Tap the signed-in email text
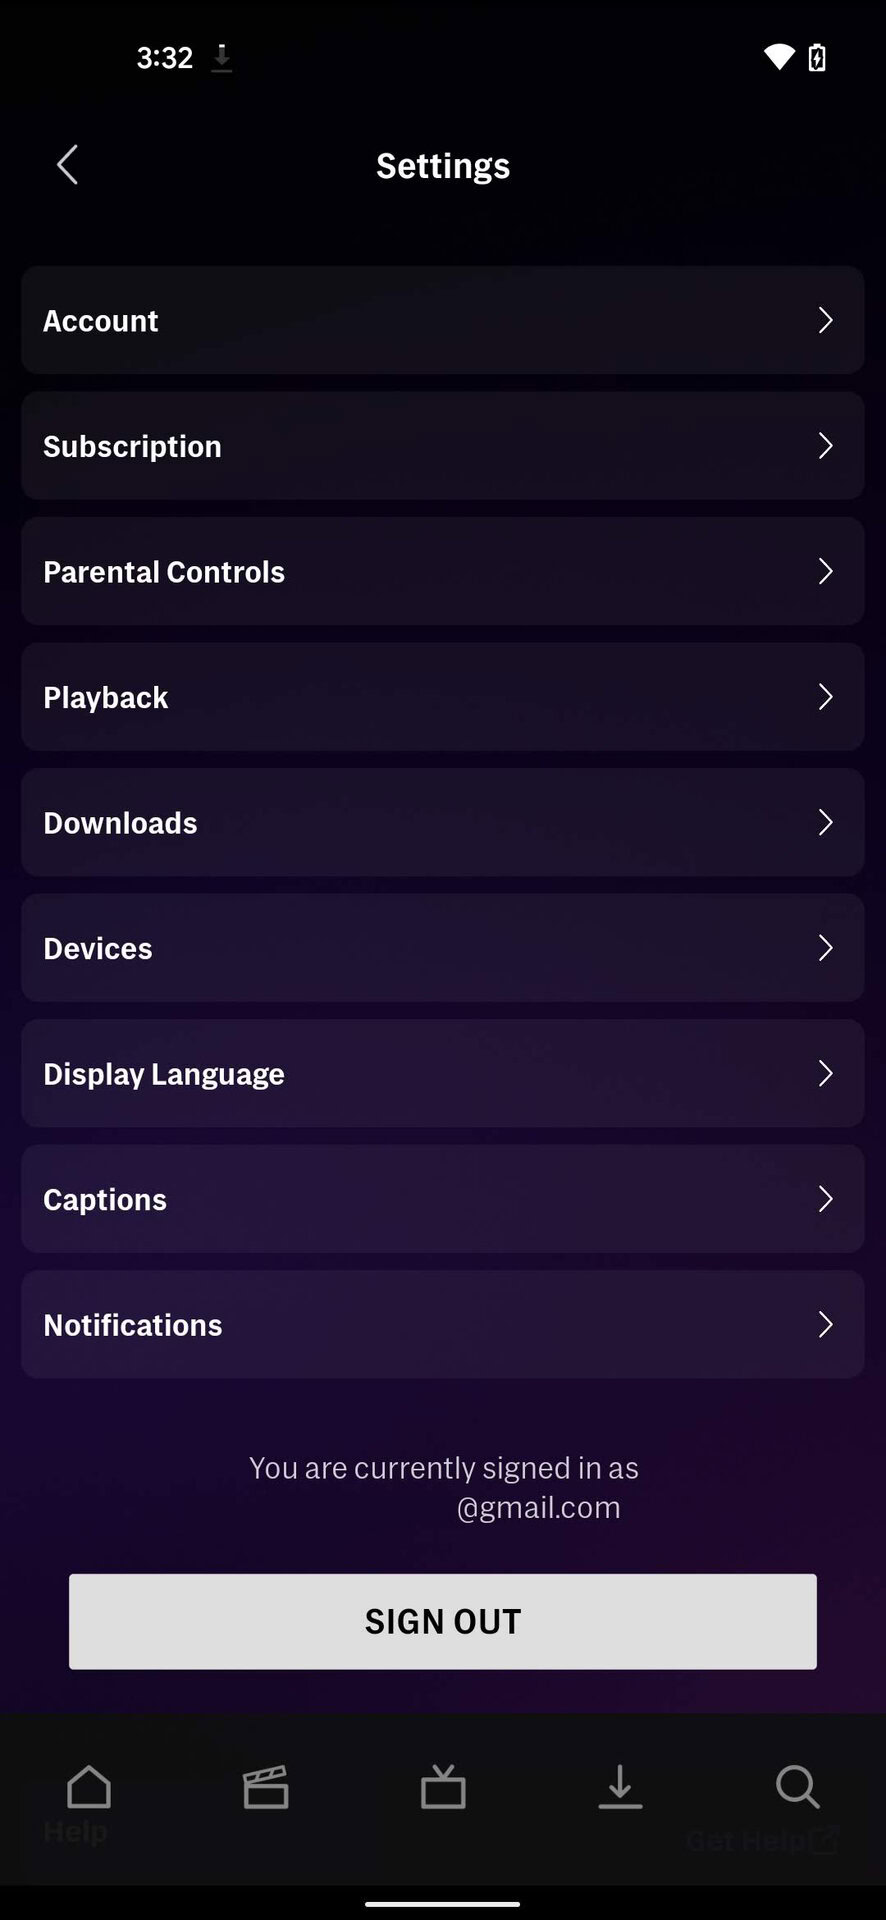This screenshot has height=1920, width=886. 537,1507
